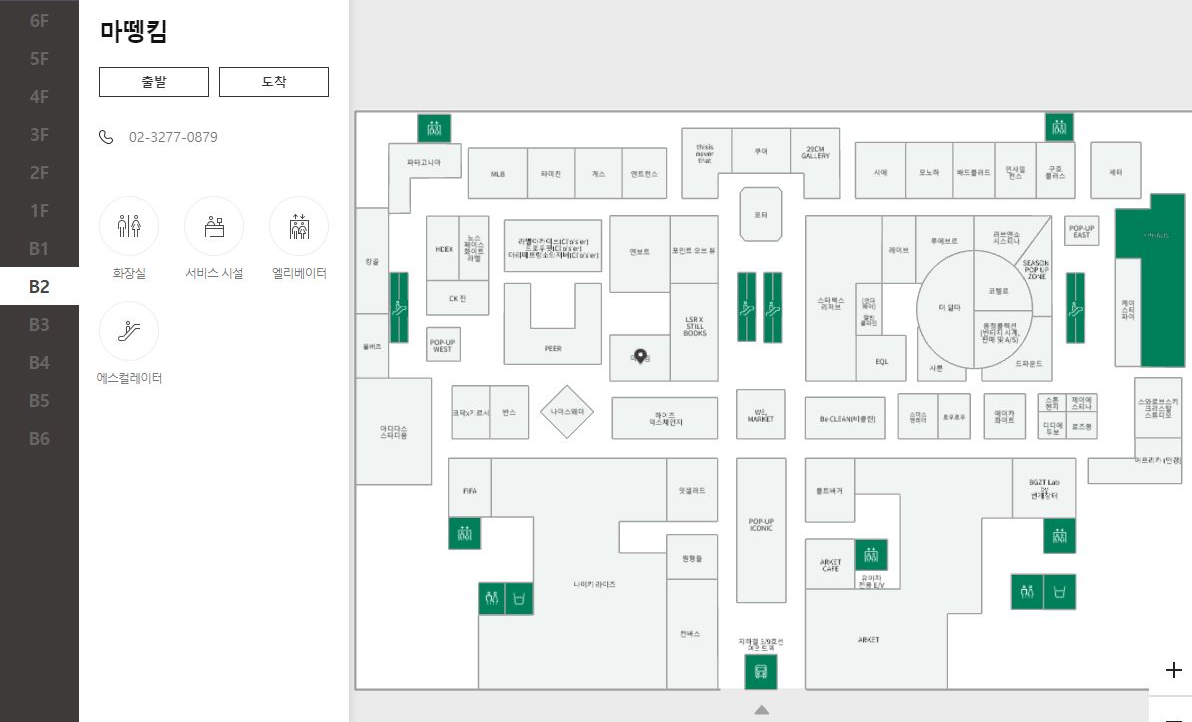
Task: Switch to floor 2F
Action: (x=40, y=173)
